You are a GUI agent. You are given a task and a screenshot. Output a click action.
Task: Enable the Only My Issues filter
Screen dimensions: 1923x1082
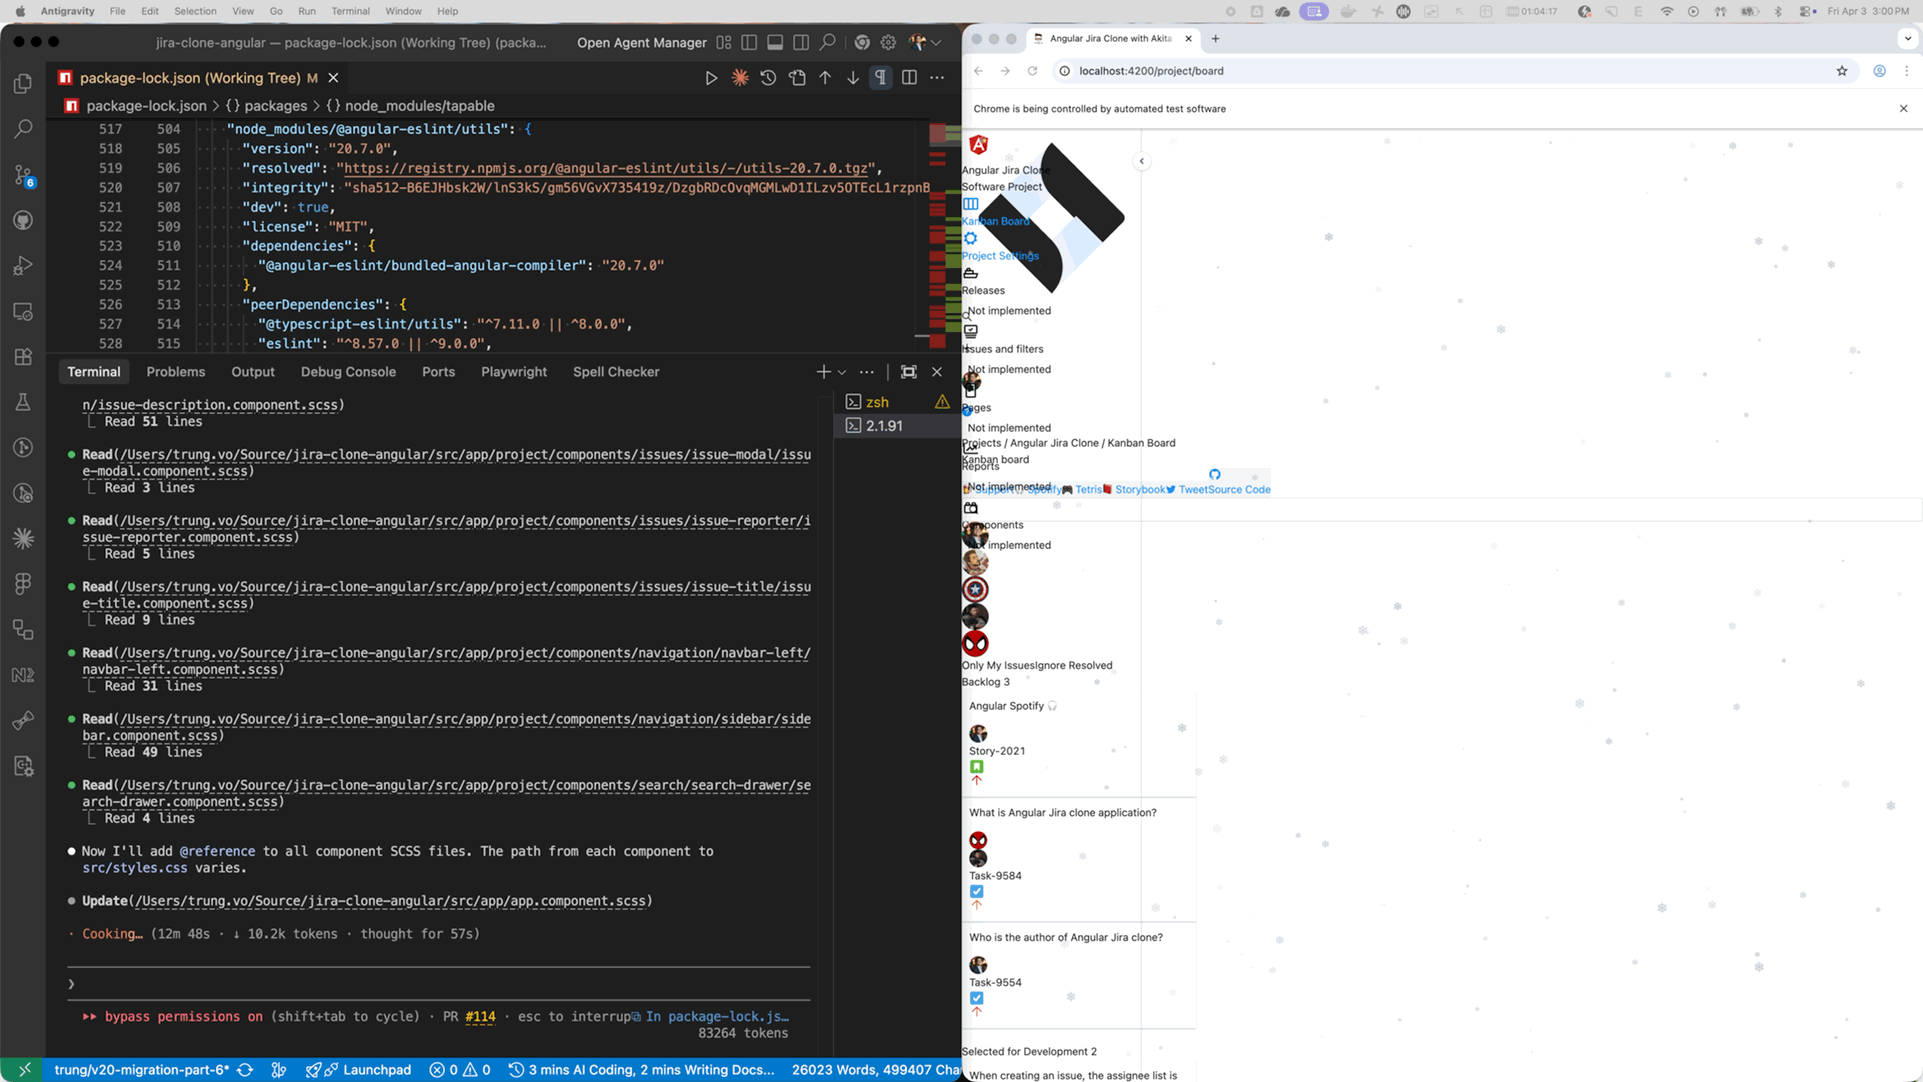[1001, 665]
